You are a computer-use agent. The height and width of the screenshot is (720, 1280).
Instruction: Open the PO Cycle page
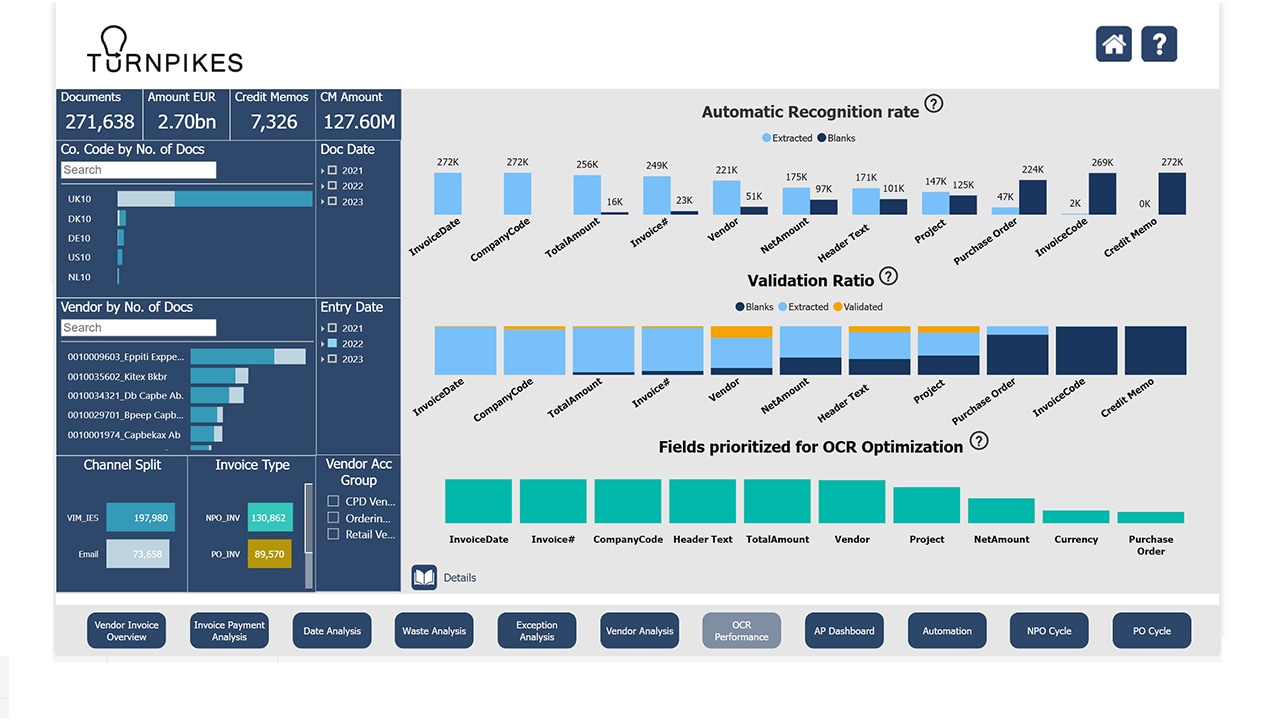[1152, 631]
